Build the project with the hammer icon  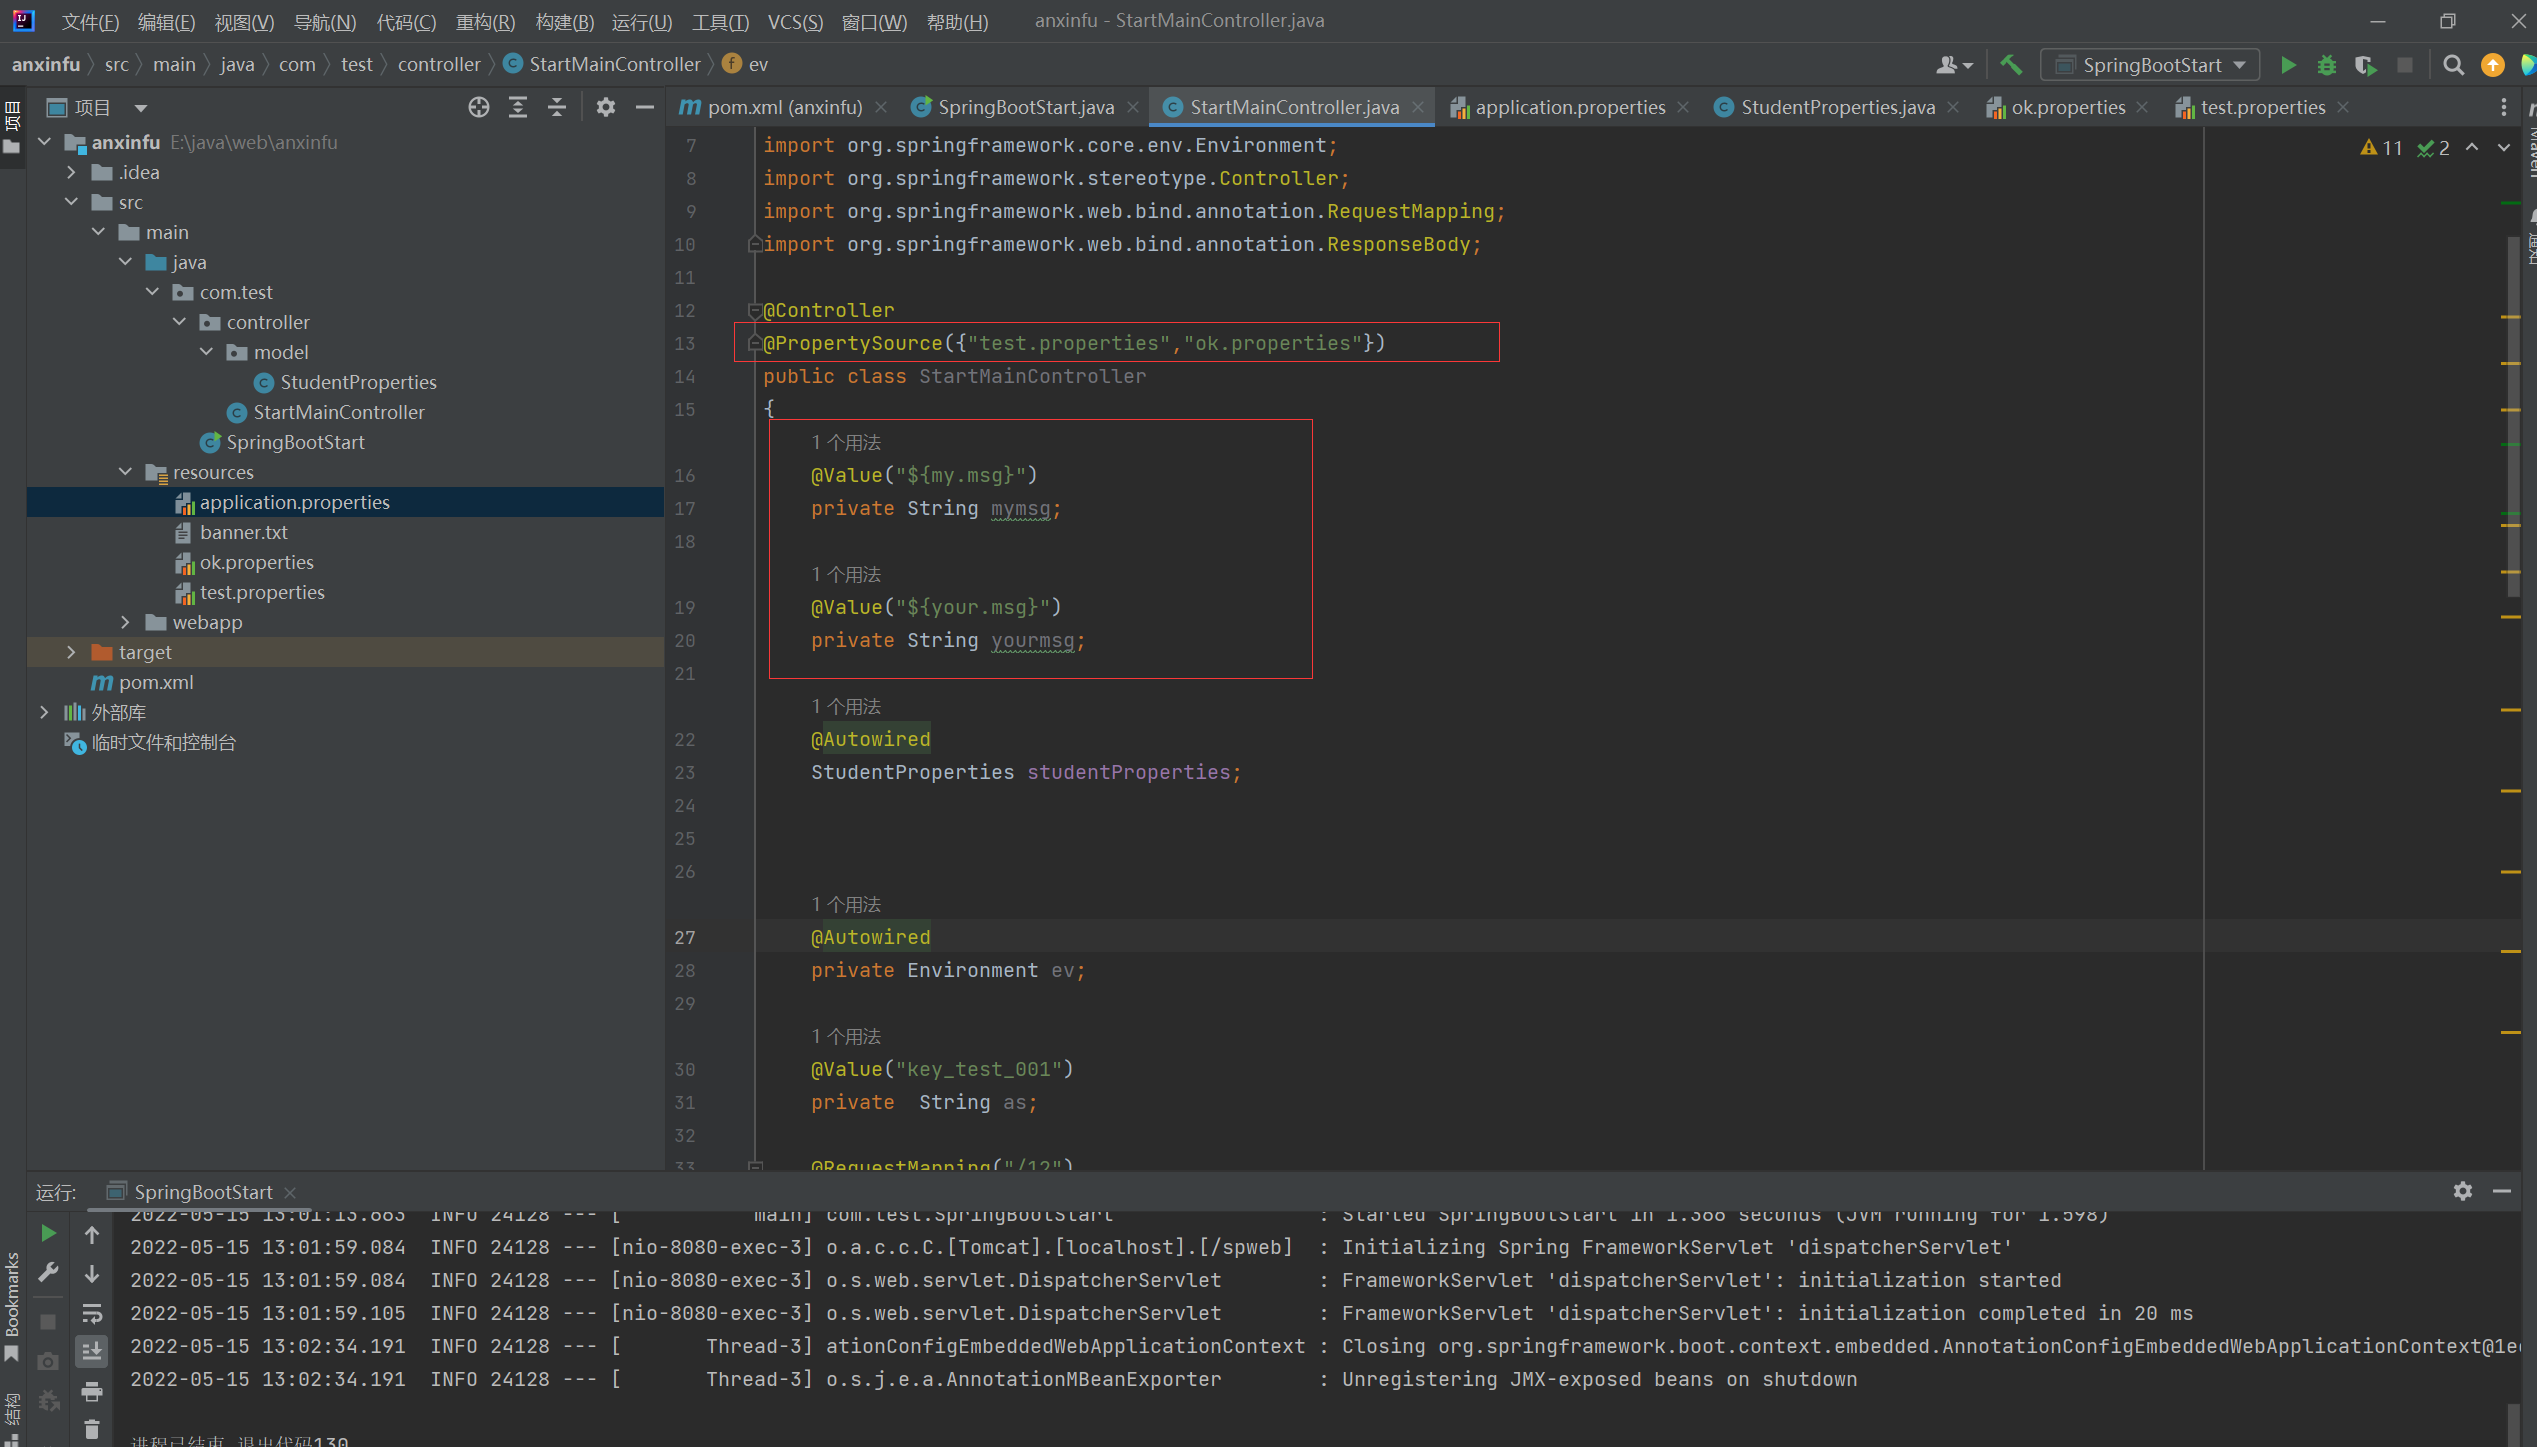click(2010, 65)
